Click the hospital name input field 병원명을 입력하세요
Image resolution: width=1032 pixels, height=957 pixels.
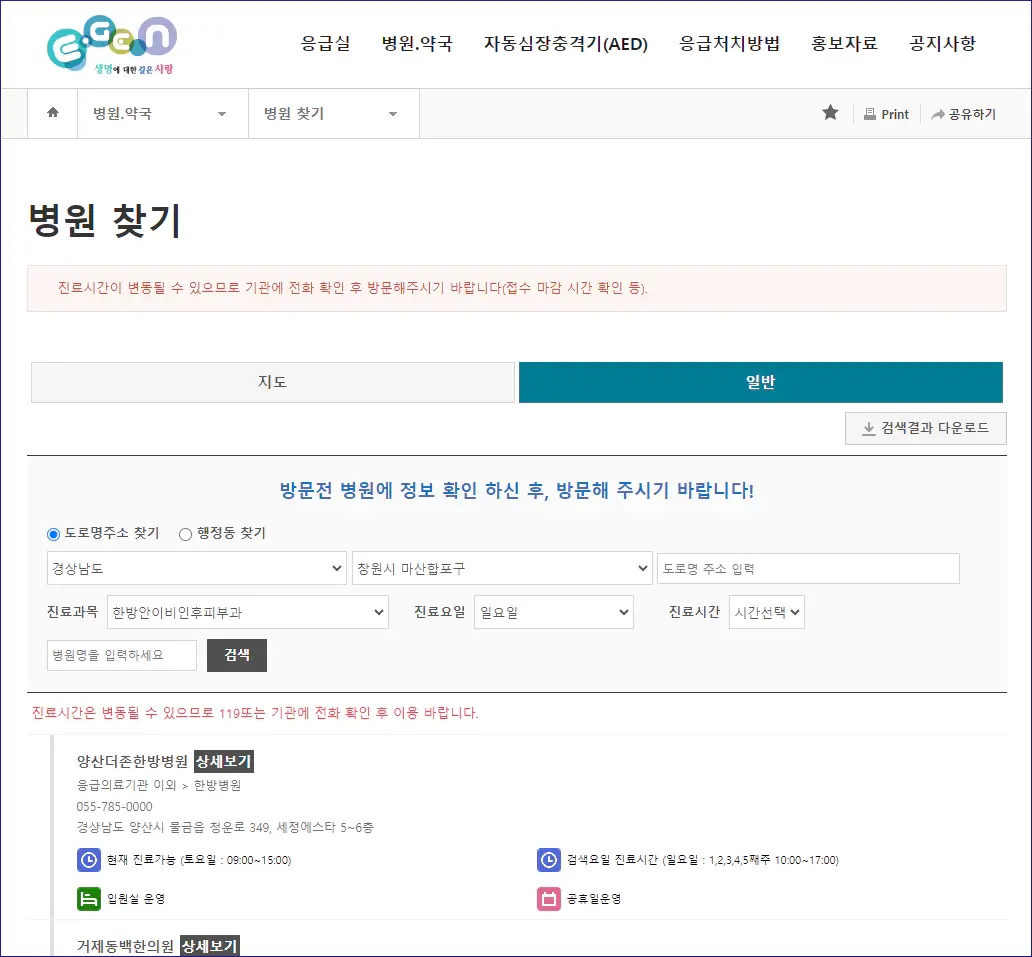121,655
